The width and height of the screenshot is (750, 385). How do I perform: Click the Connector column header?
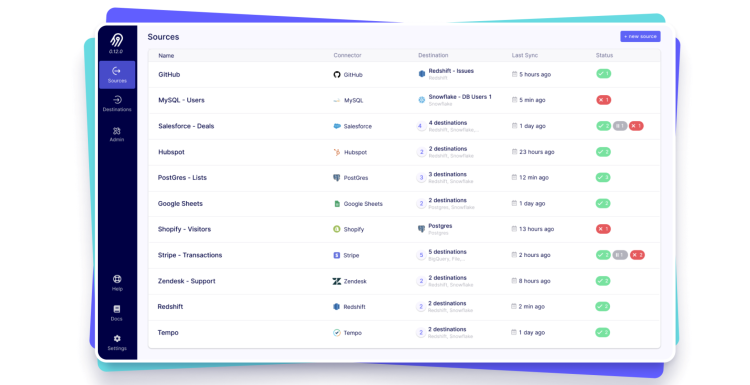[347, 55]
